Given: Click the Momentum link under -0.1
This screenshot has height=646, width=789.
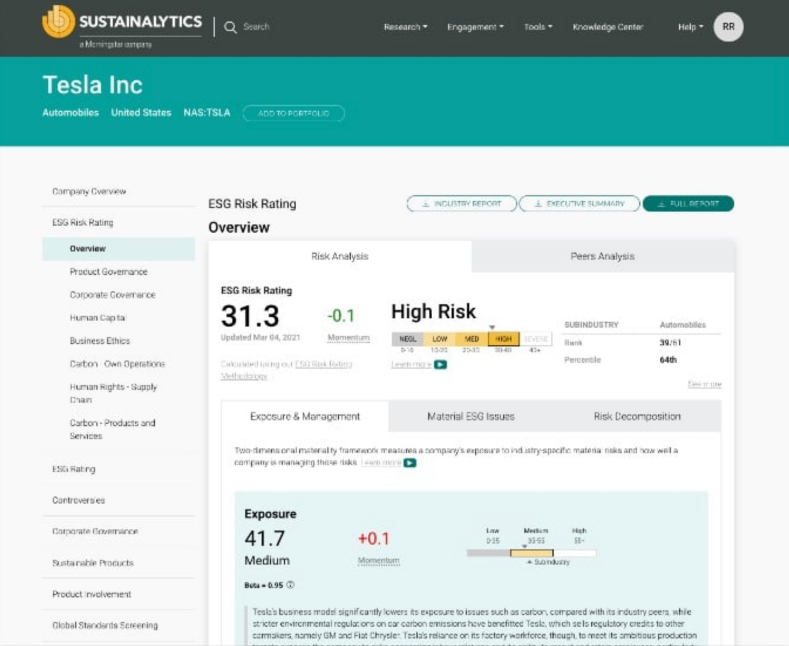Looking at the screenshot, I should tap(349, 338).
